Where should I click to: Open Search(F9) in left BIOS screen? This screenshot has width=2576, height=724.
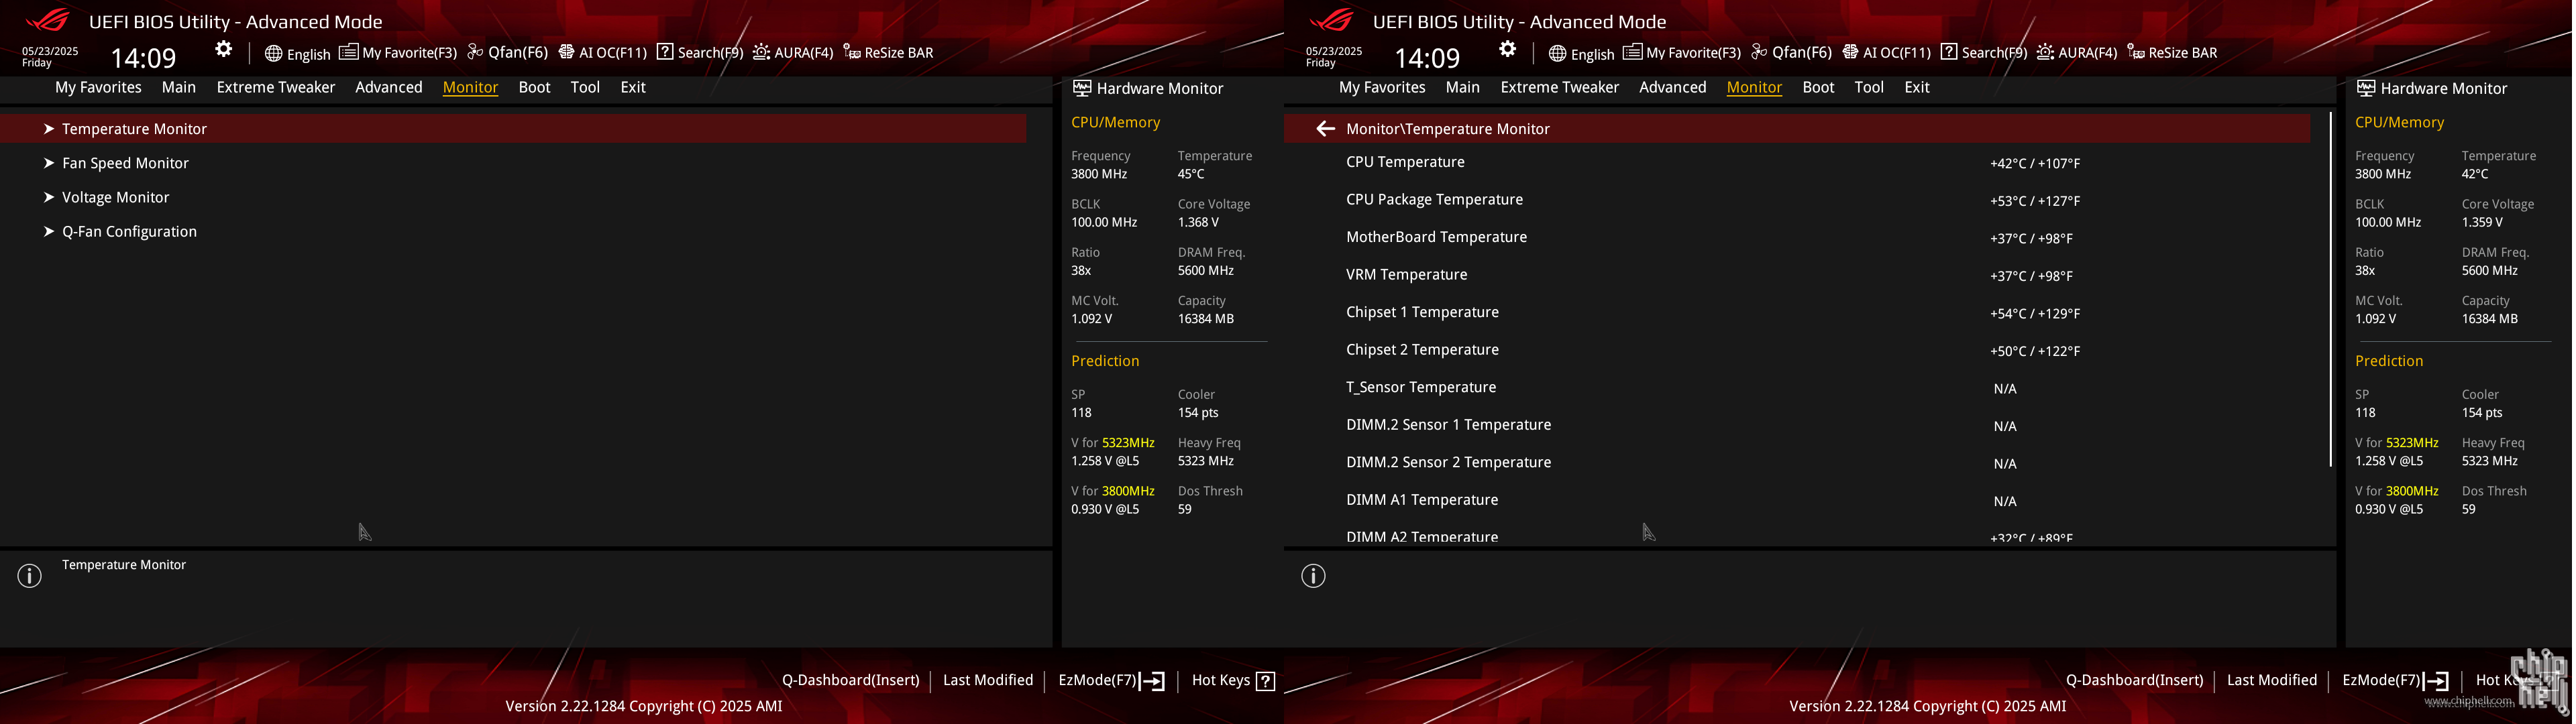700,53
